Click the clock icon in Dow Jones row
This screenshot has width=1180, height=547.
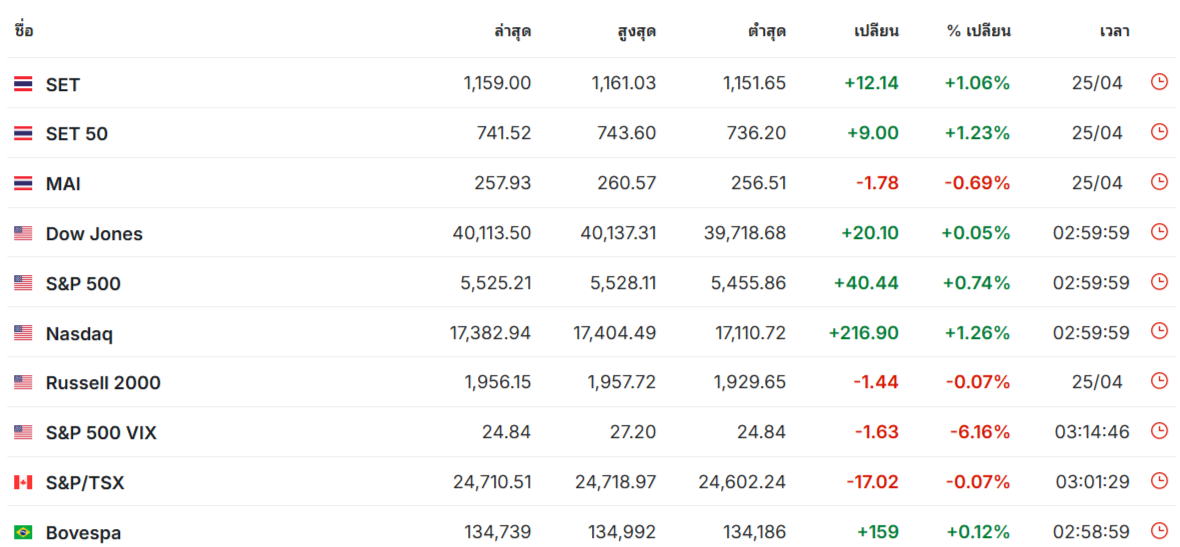1159,232
